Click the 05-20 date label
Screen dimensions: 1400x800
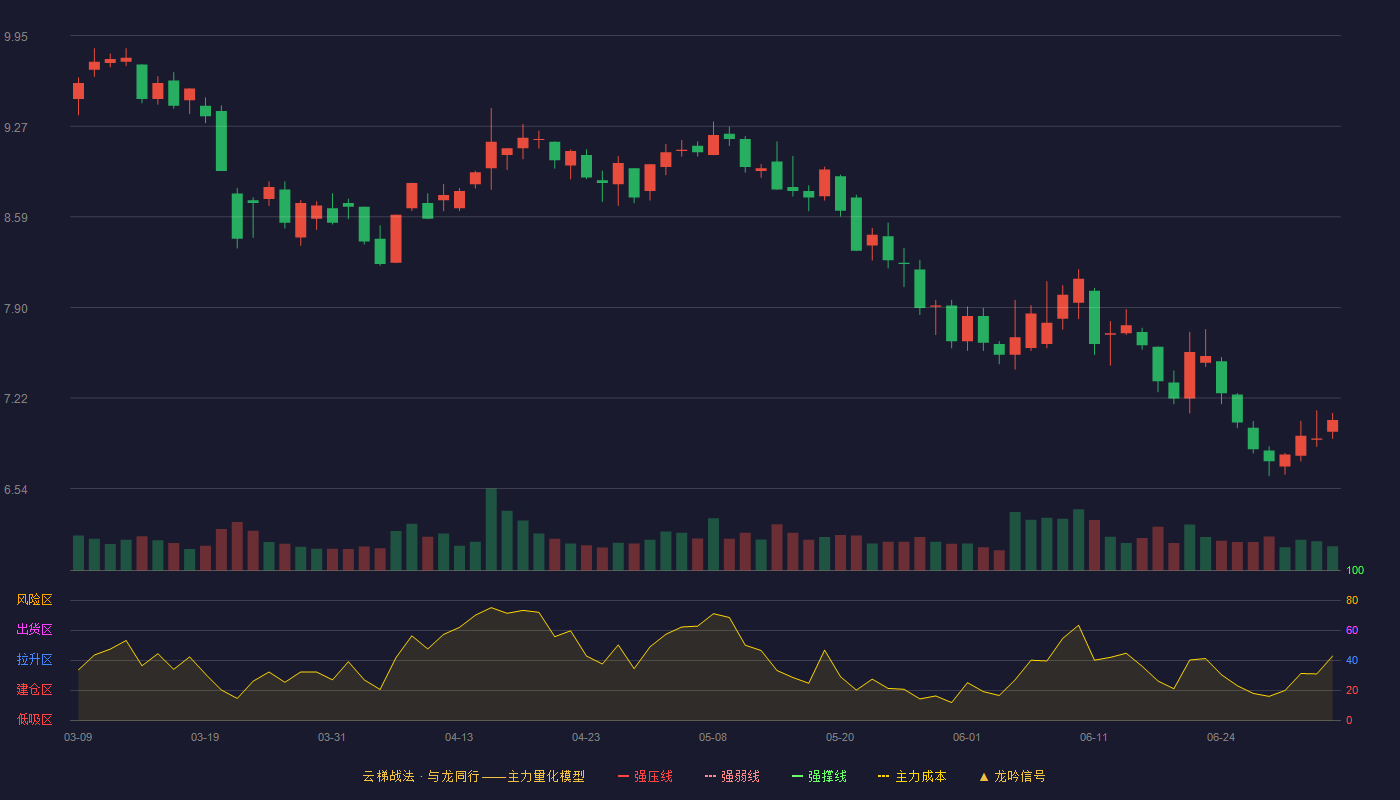click(x=840, y=737)
